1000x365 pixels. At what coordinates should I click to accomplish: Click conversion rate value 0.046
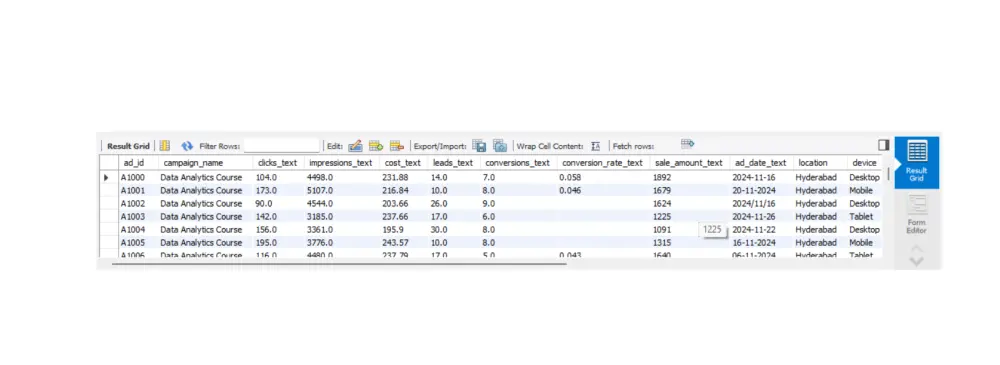[x=570, y=190]
